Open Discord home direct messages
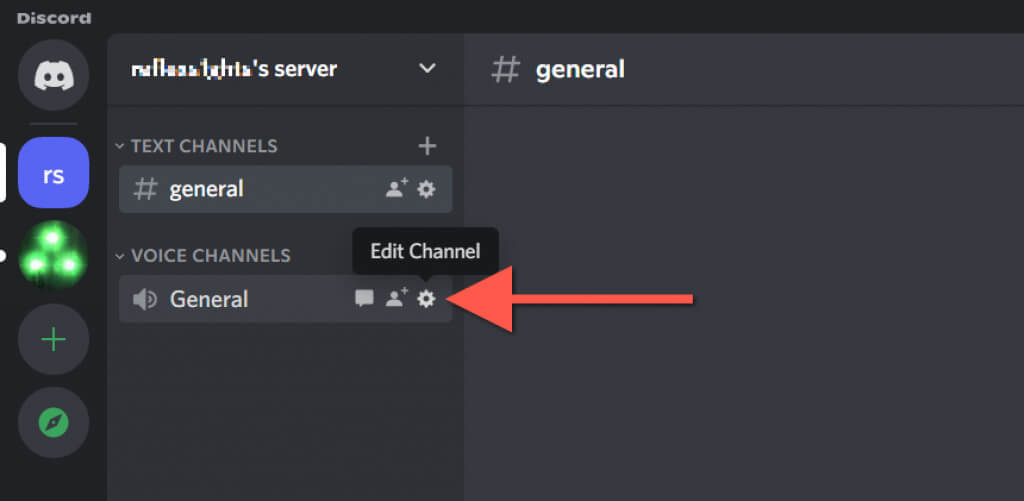 53,75
